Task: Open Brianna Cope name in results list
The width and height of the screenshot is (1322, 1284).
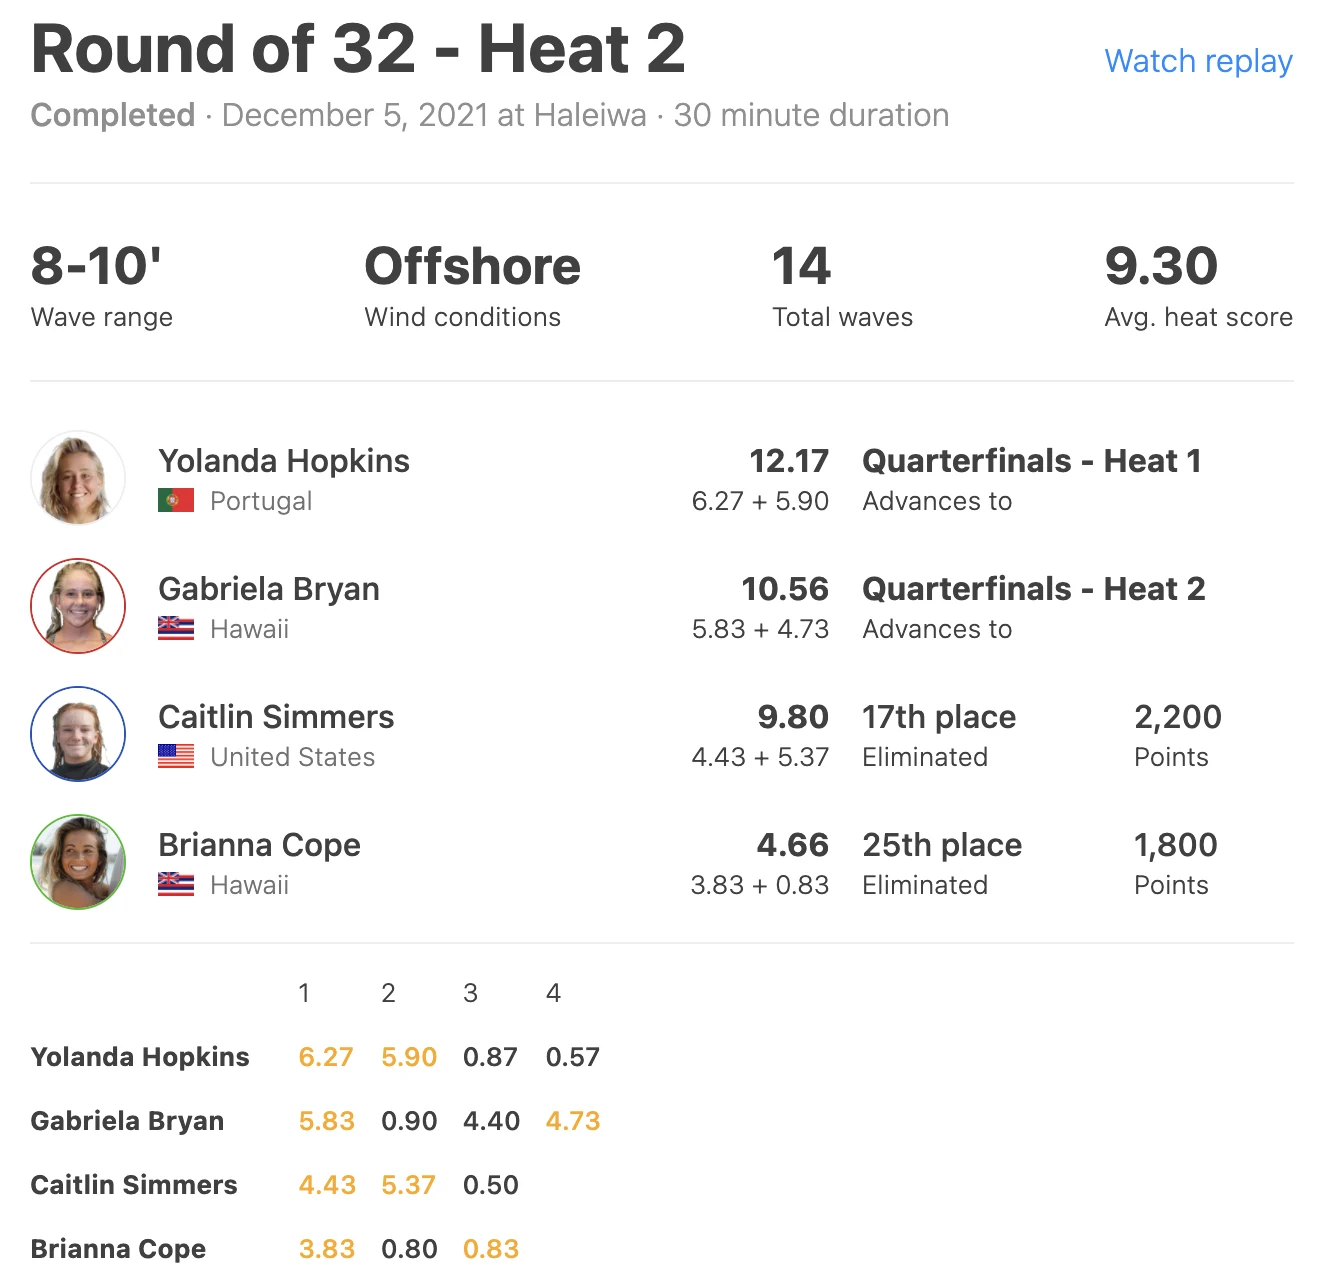Action: click(x=259, y=845)
